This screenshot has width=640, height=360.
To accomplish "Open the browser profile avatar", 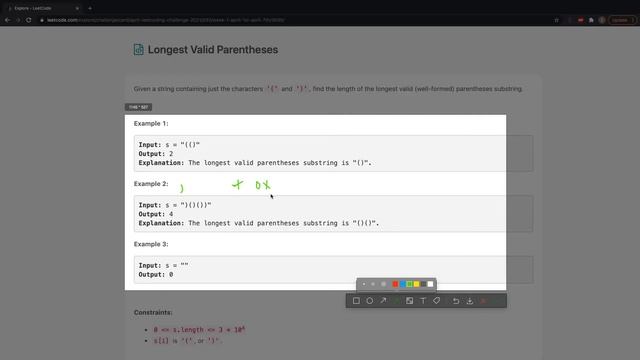I will point(602,20).
